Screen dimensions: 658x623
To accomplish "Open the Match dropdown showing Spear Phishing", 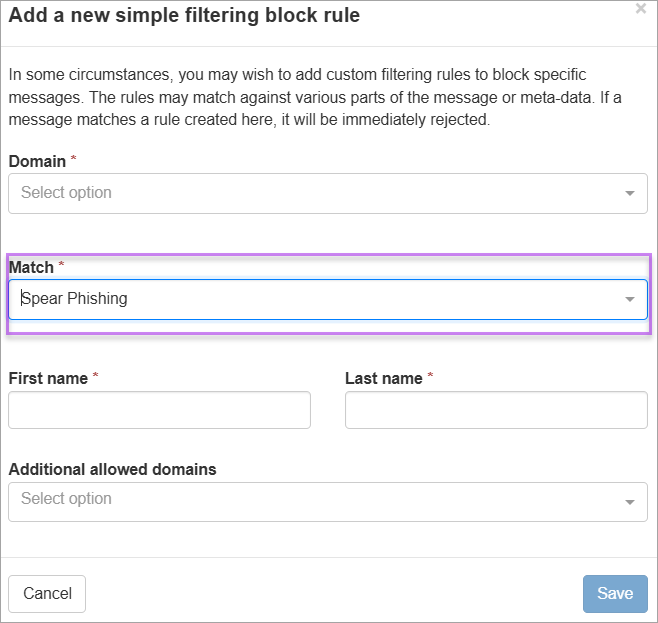I will pyautogui.click(x=310, y=299).
